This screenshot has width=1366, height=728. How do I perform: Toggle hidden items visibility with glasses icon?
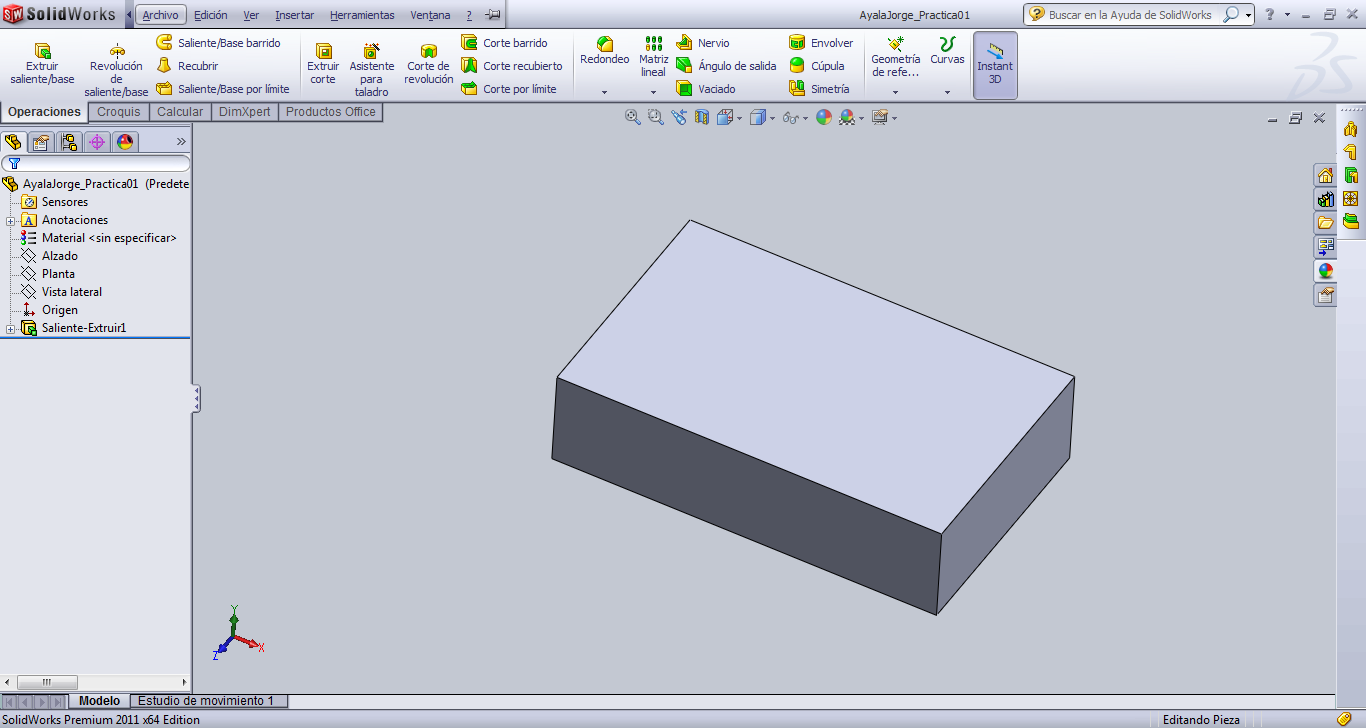pyautogui.click(x=790, y=117)
